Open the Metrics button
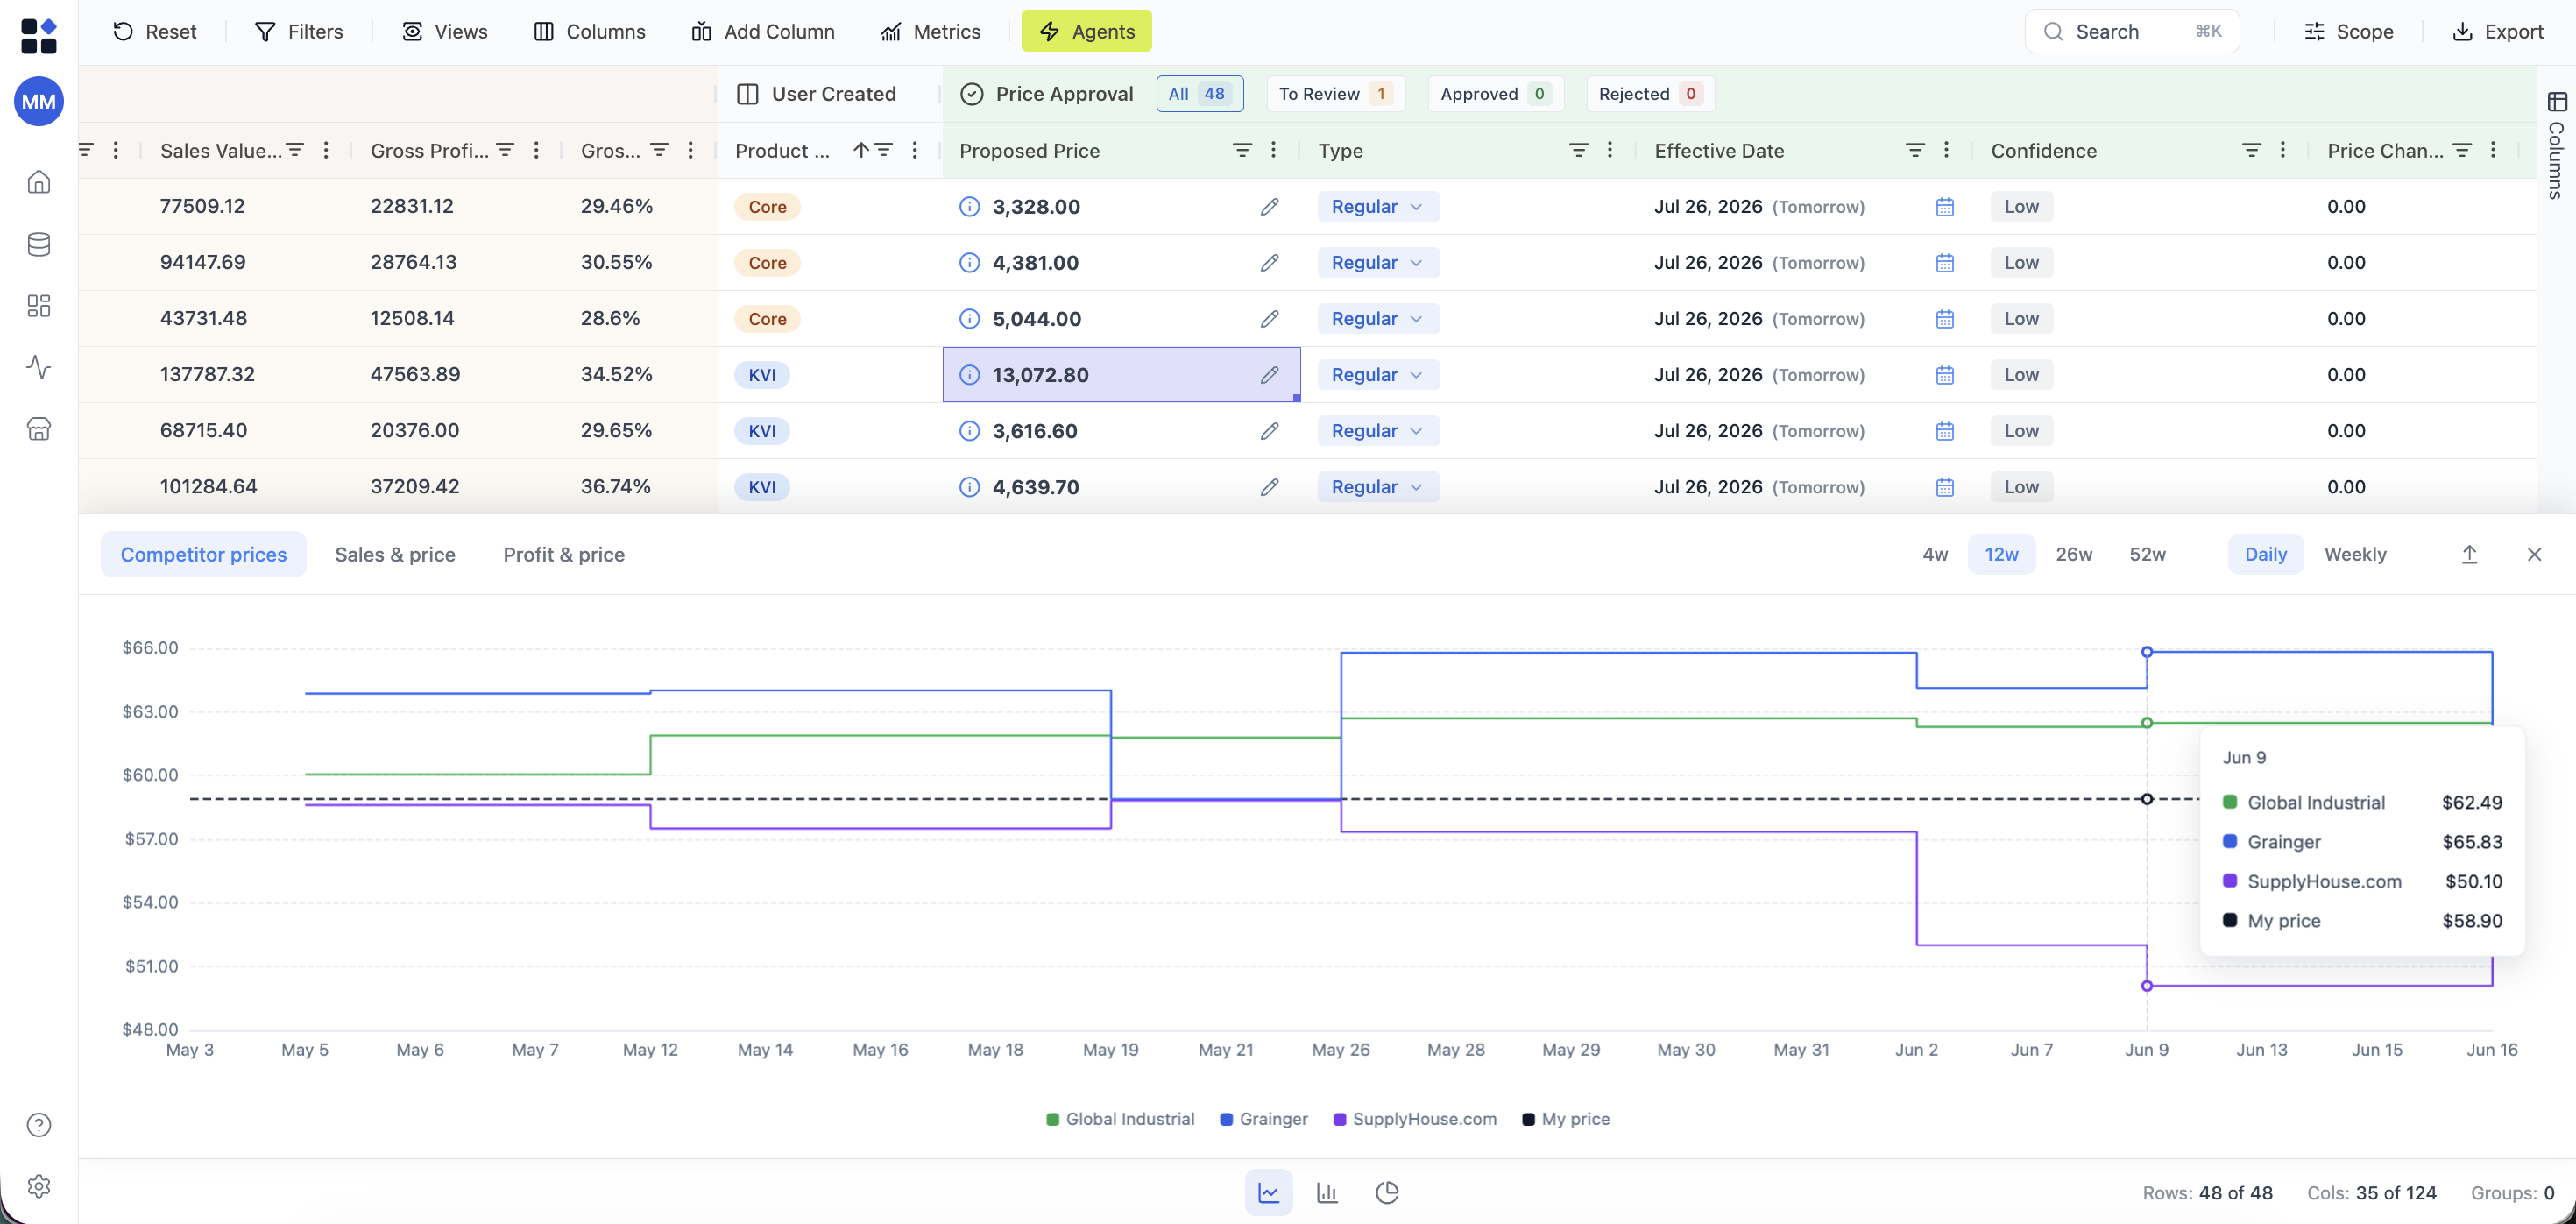Image resolution: width=2576 pixels, height=1224 pixels. pos(930,31)
